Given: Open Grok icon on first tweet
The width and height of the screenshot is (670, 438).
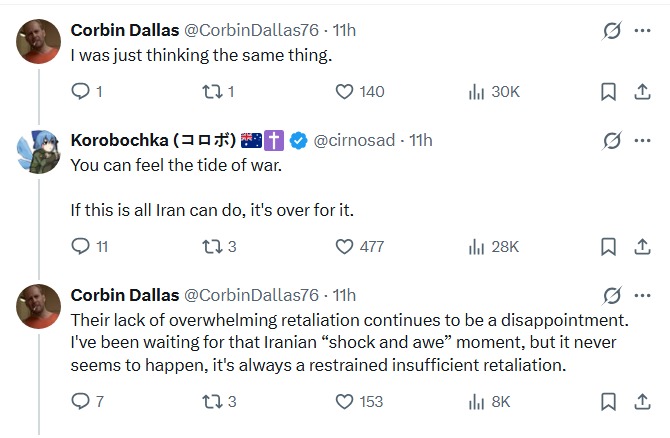Looking at the screenshot, I should 612,30.
